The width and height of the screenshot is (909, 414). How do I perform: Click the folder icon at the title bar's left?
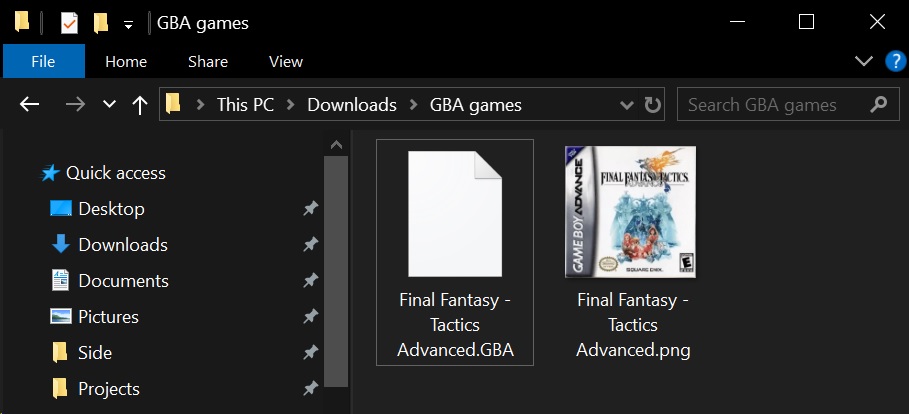point(22,22)
